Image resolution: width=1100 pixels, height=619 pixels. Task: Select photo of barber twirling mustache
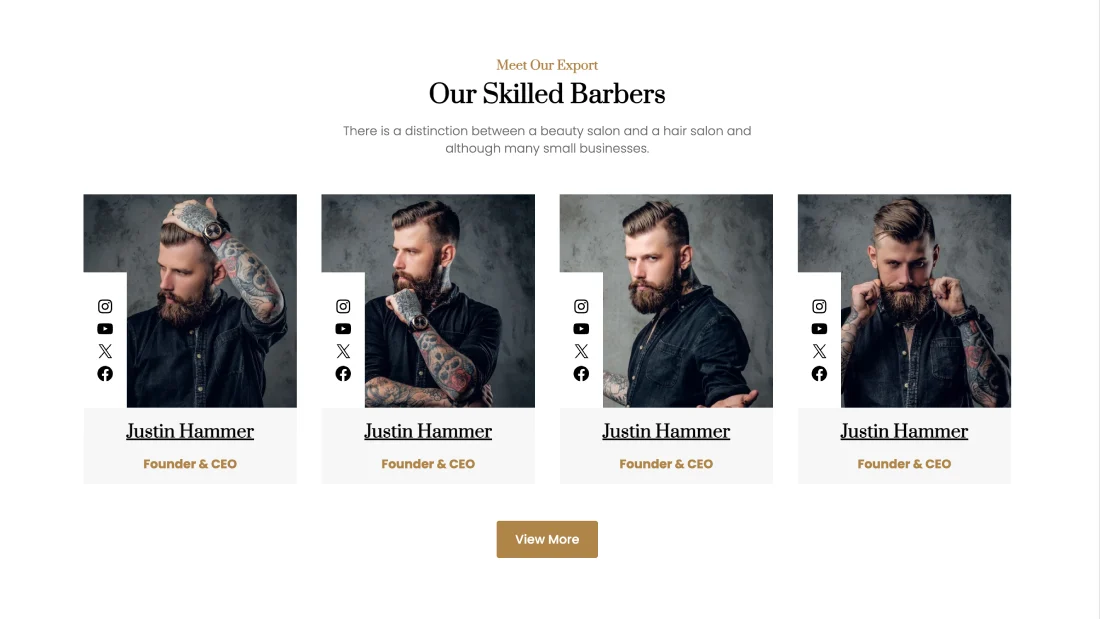[904, 300]
